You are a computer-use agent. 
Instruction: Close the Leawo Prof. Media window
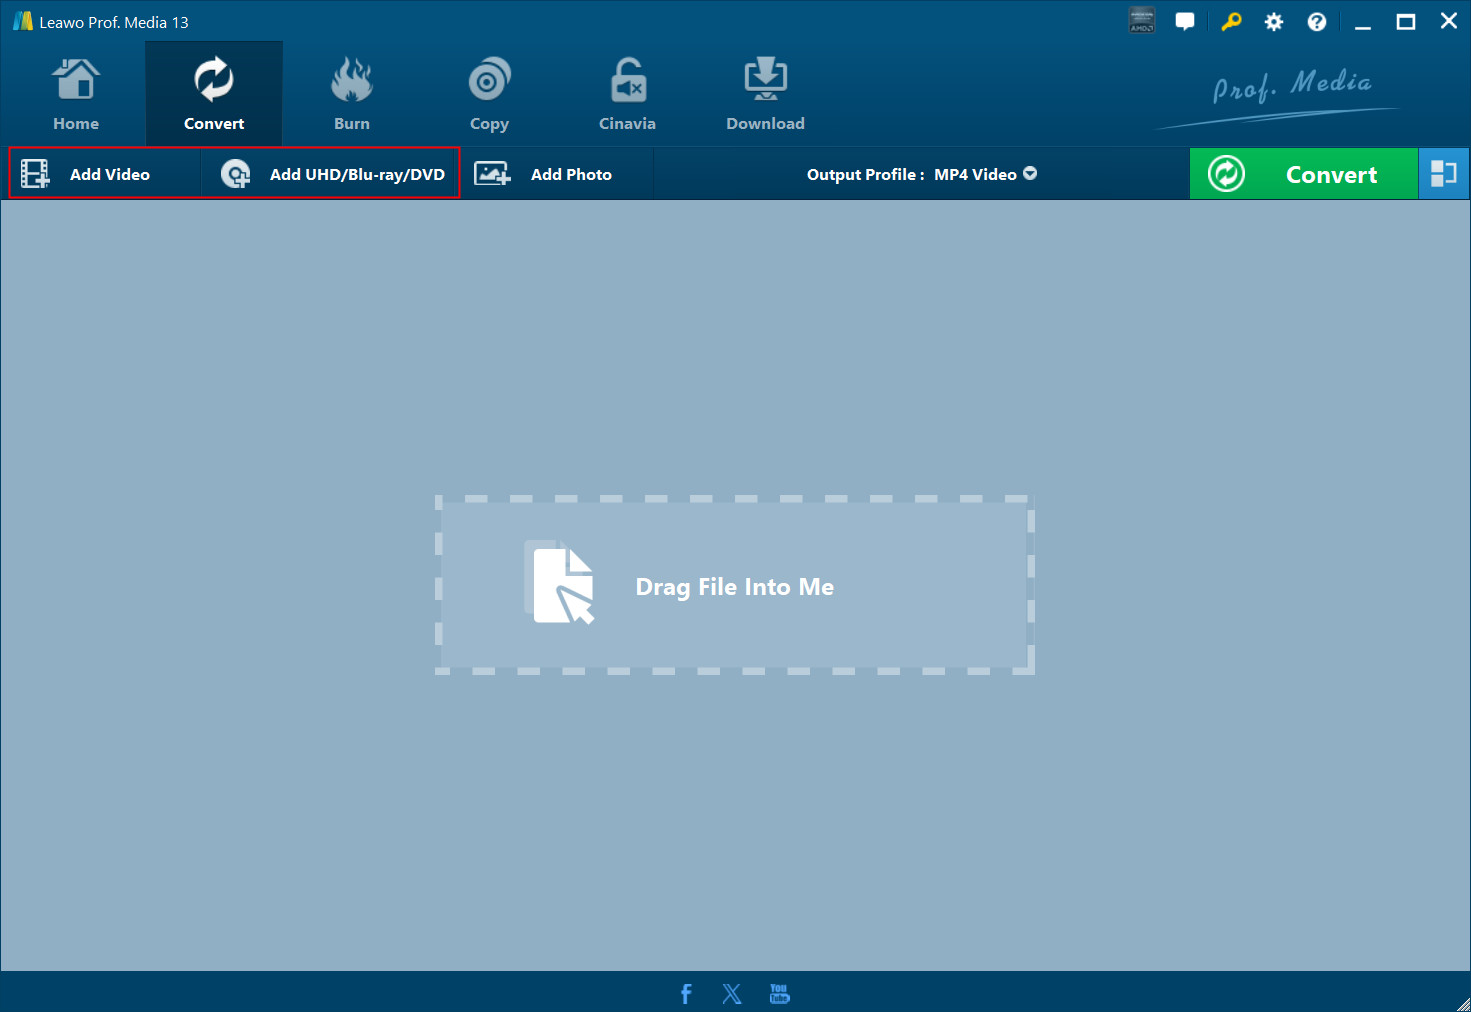(x=1449, y=21)
